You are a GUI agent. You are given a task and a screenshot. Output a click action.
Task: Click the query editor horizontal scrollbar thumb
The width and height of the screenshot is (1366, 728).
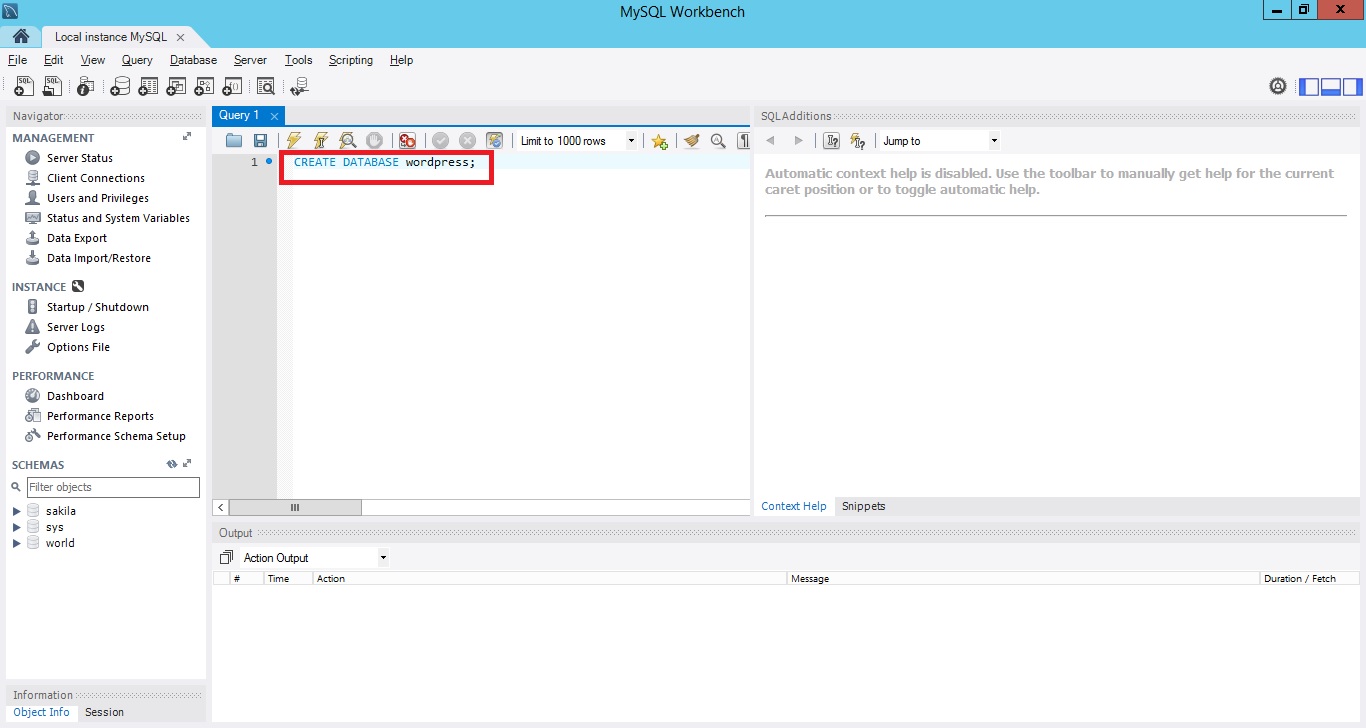[295, 508]
